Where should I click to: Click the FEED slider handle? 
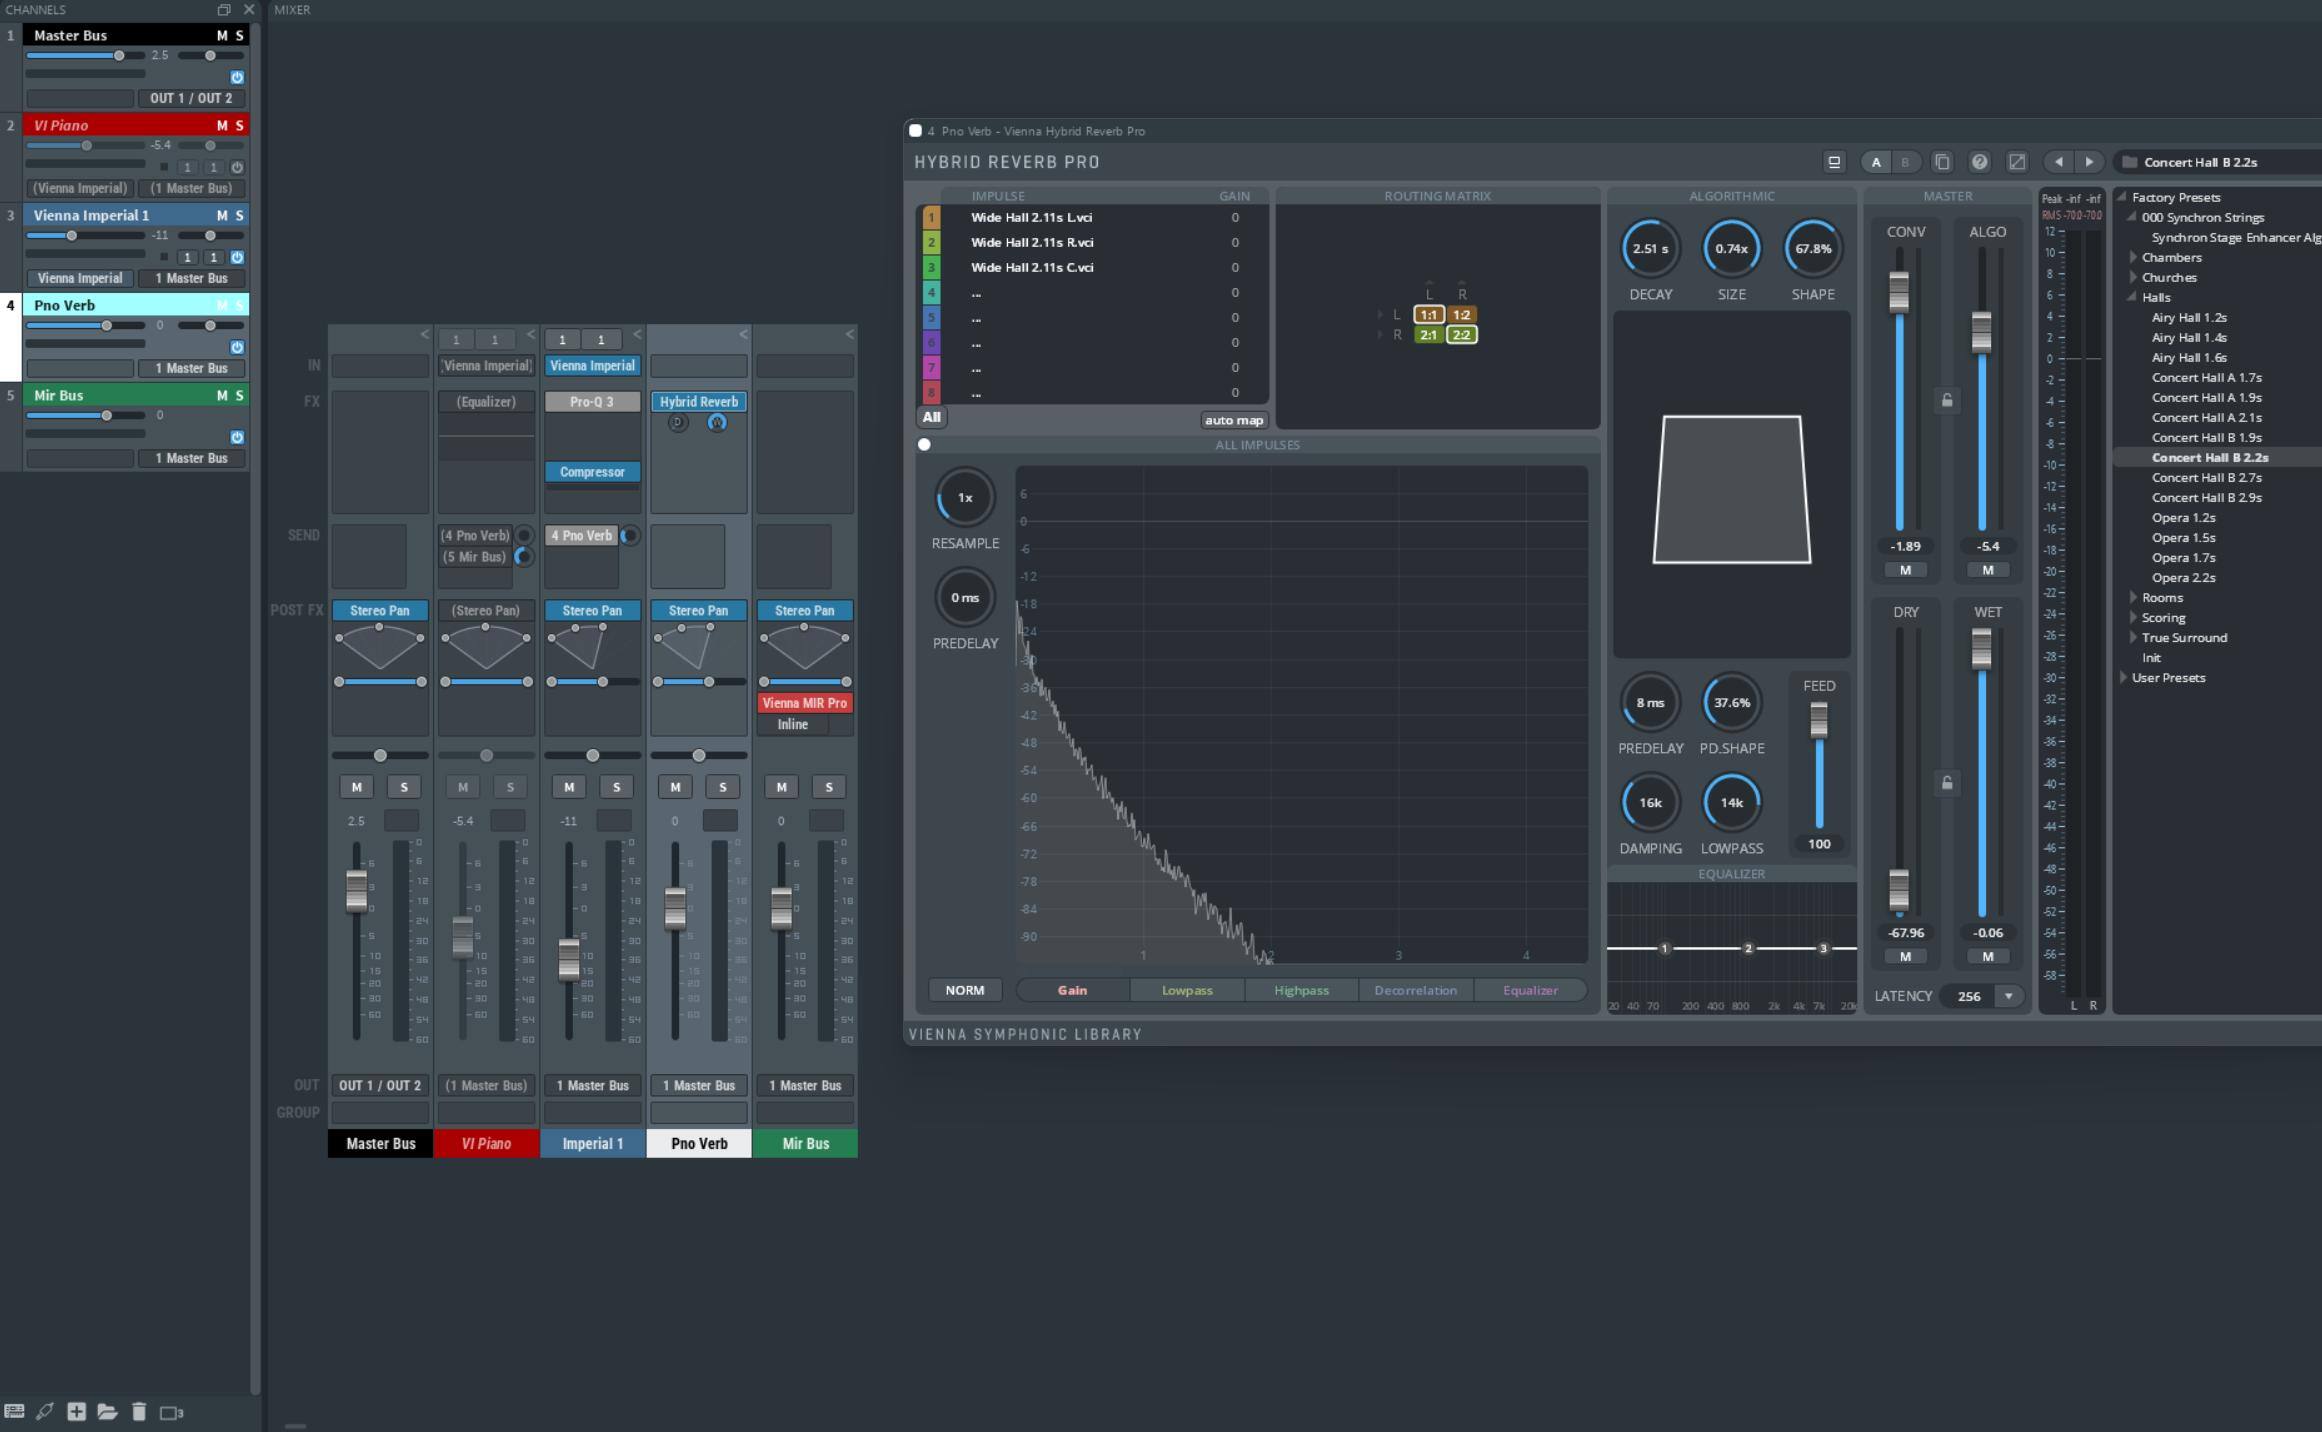point(1818,718)
